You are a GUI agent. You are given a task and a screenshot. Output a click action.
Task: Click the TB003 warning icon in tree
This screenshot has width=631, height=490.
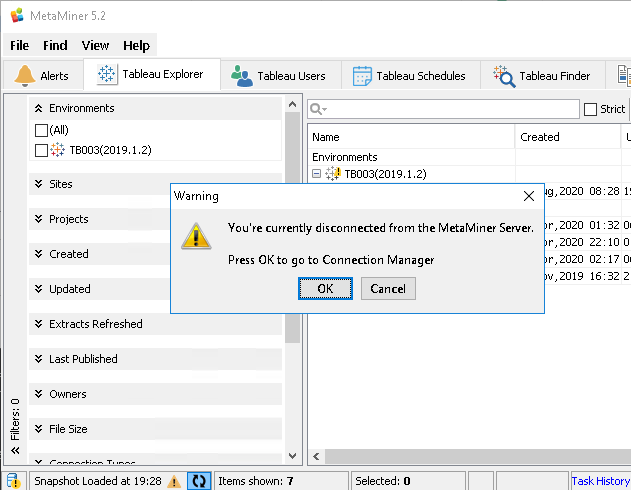coord(333,174)
